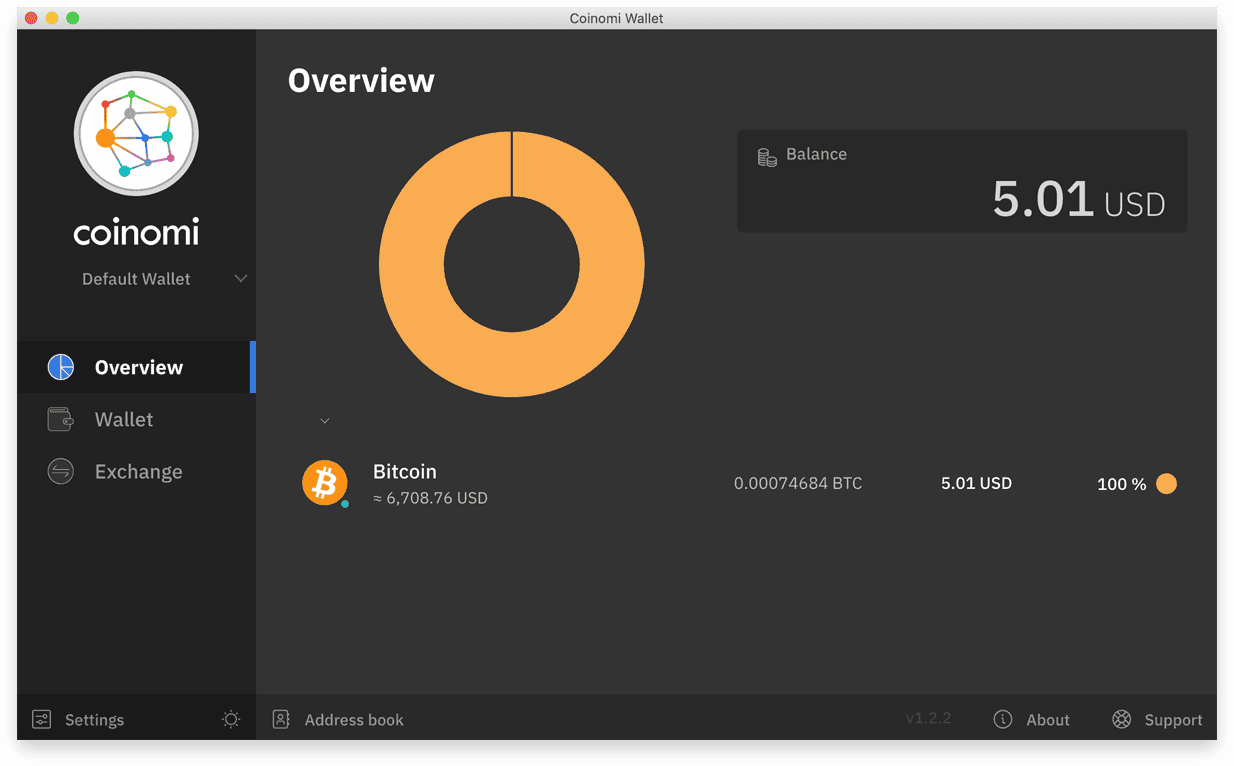Click the Overview pie chart icon
This screenshot has height=766, width=1234.
click(61, 367)
